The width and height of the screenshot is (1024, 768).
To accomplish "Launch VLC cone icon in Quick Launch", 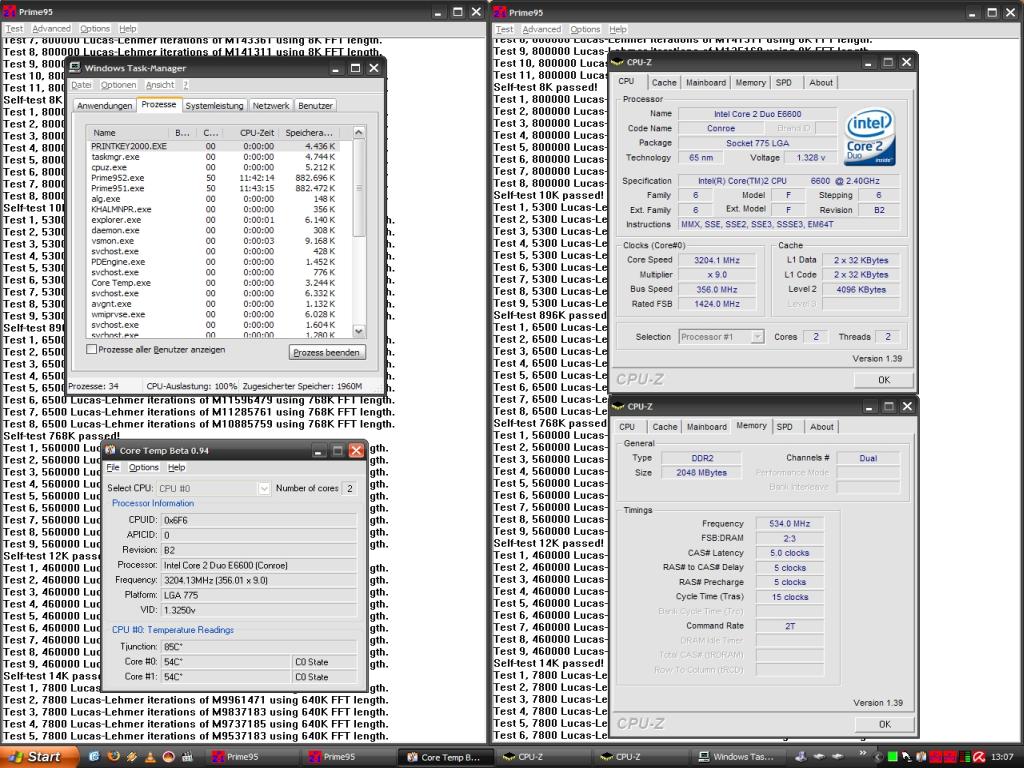I will (150, 756).
